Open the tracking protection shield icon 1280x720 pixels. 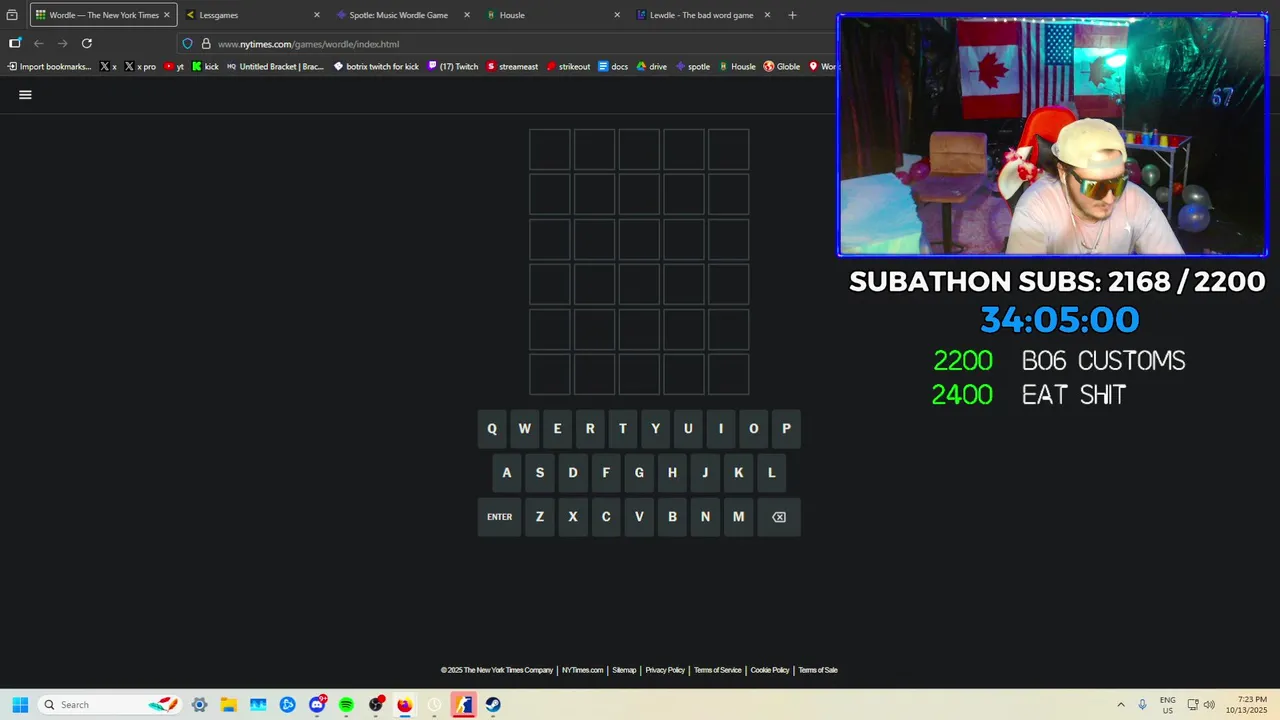187,44
